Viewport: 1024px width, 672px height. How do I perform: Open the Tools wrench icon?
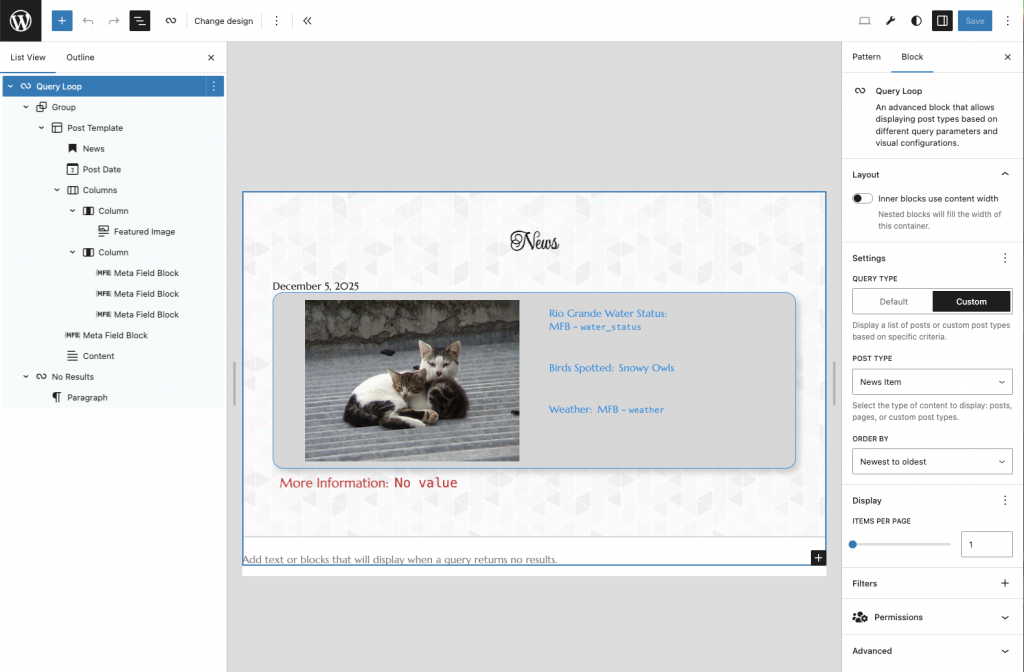(x=891, y=20)
